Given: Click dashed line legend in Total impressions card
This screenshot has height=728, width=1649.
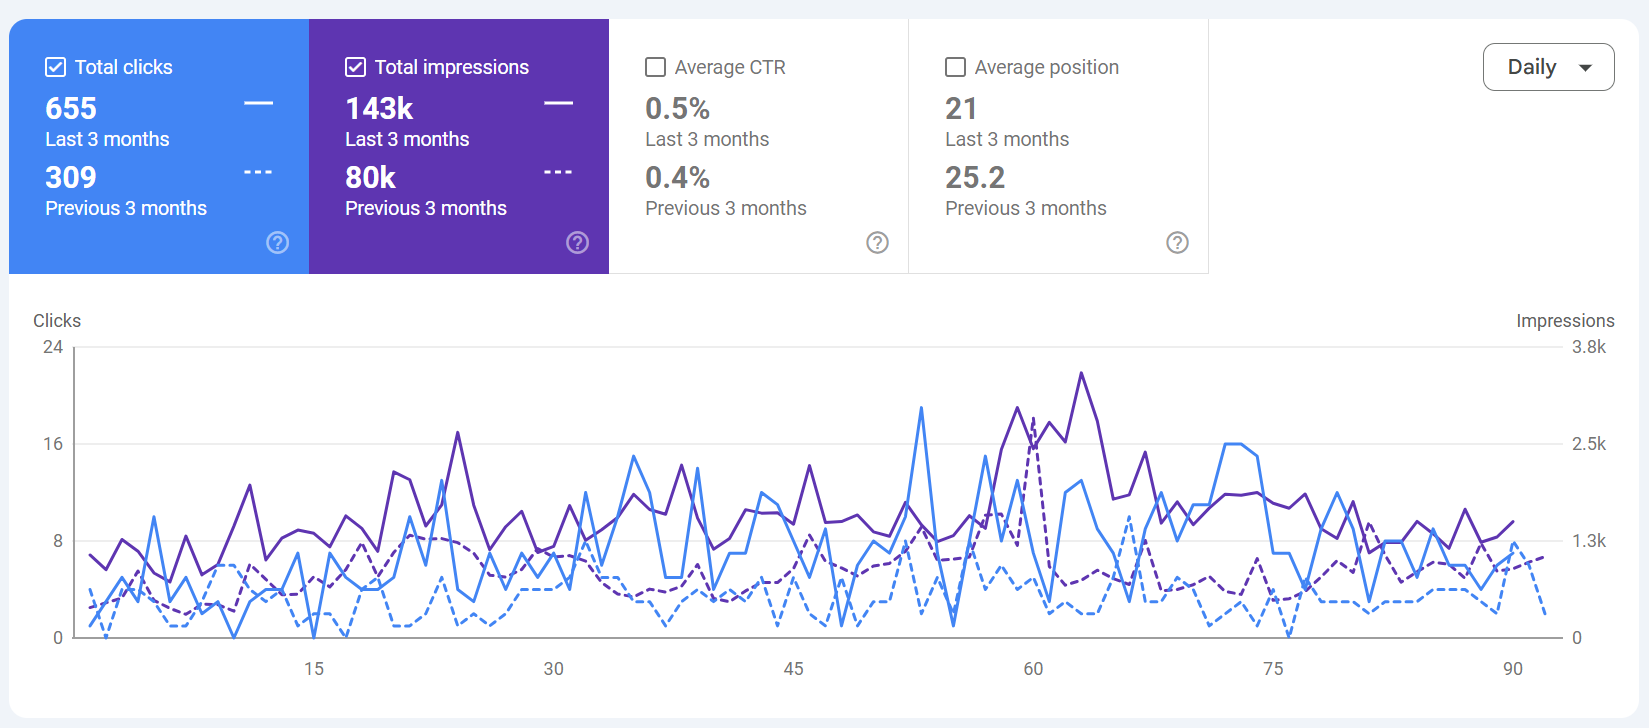Looking at the screenshot, I should [x=559, y=172].
